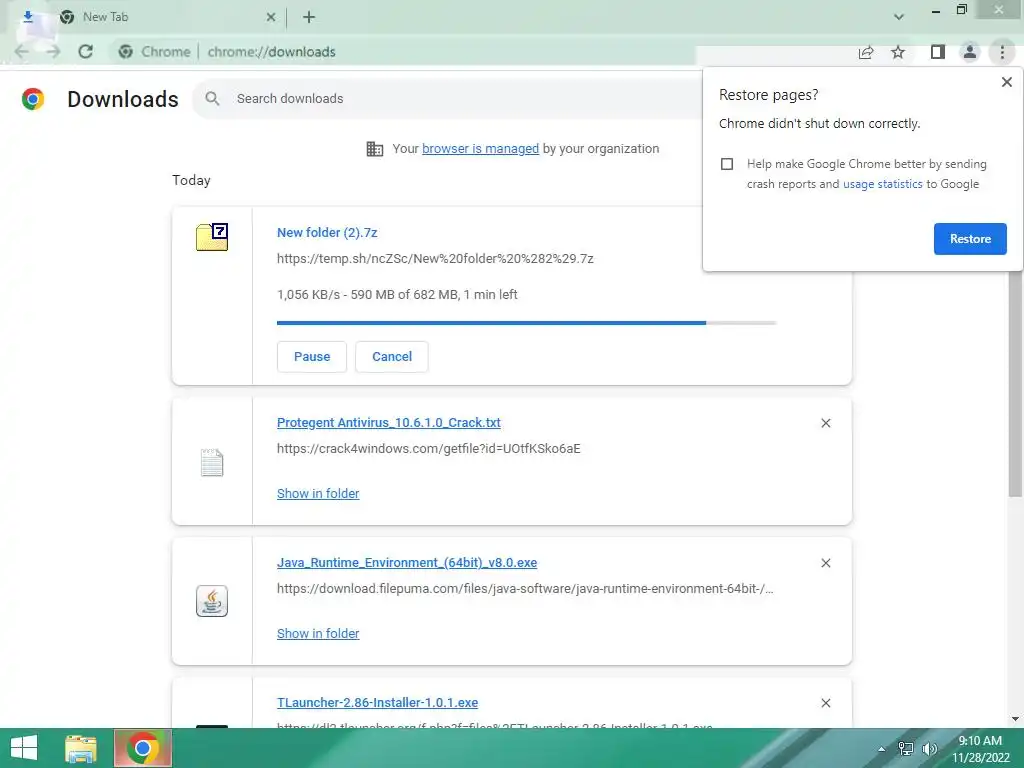Show Java Runtime file in folder
Screen dimensions: 1024x768
[x=318, y=633]
